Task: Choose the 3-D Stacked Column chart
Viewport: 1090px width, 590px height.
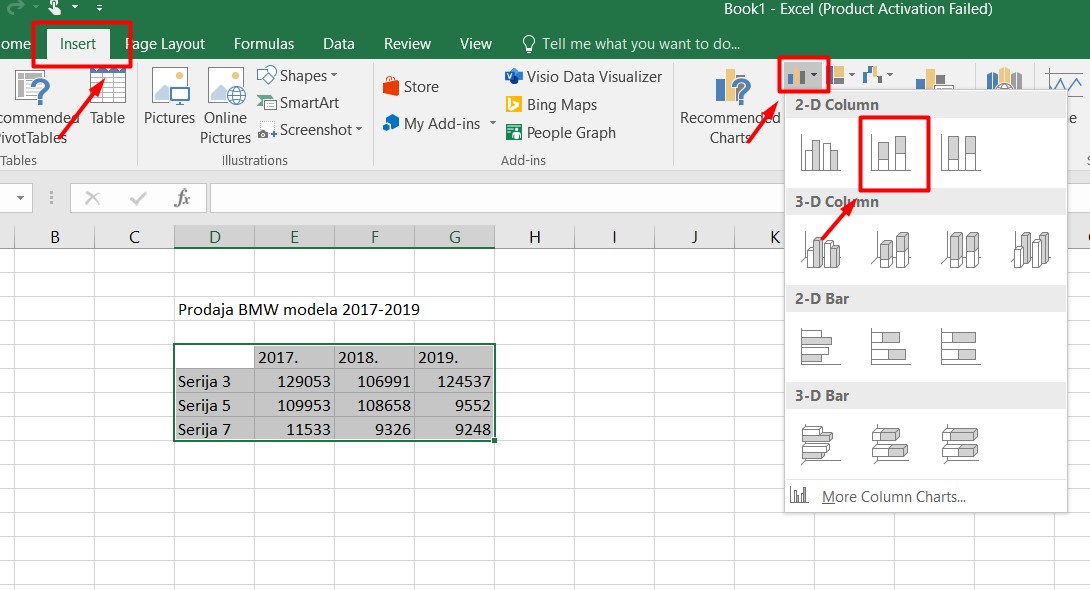Action: click(x=890, y=249)
